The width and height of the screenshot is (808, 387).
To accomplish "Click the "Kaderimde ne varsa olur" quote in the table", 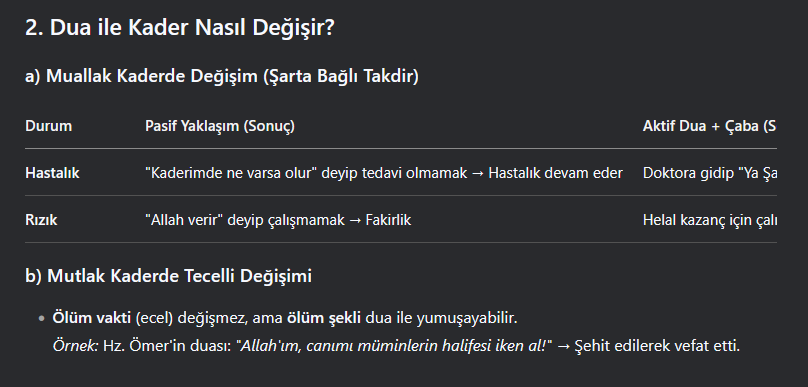I will [231, 173].
